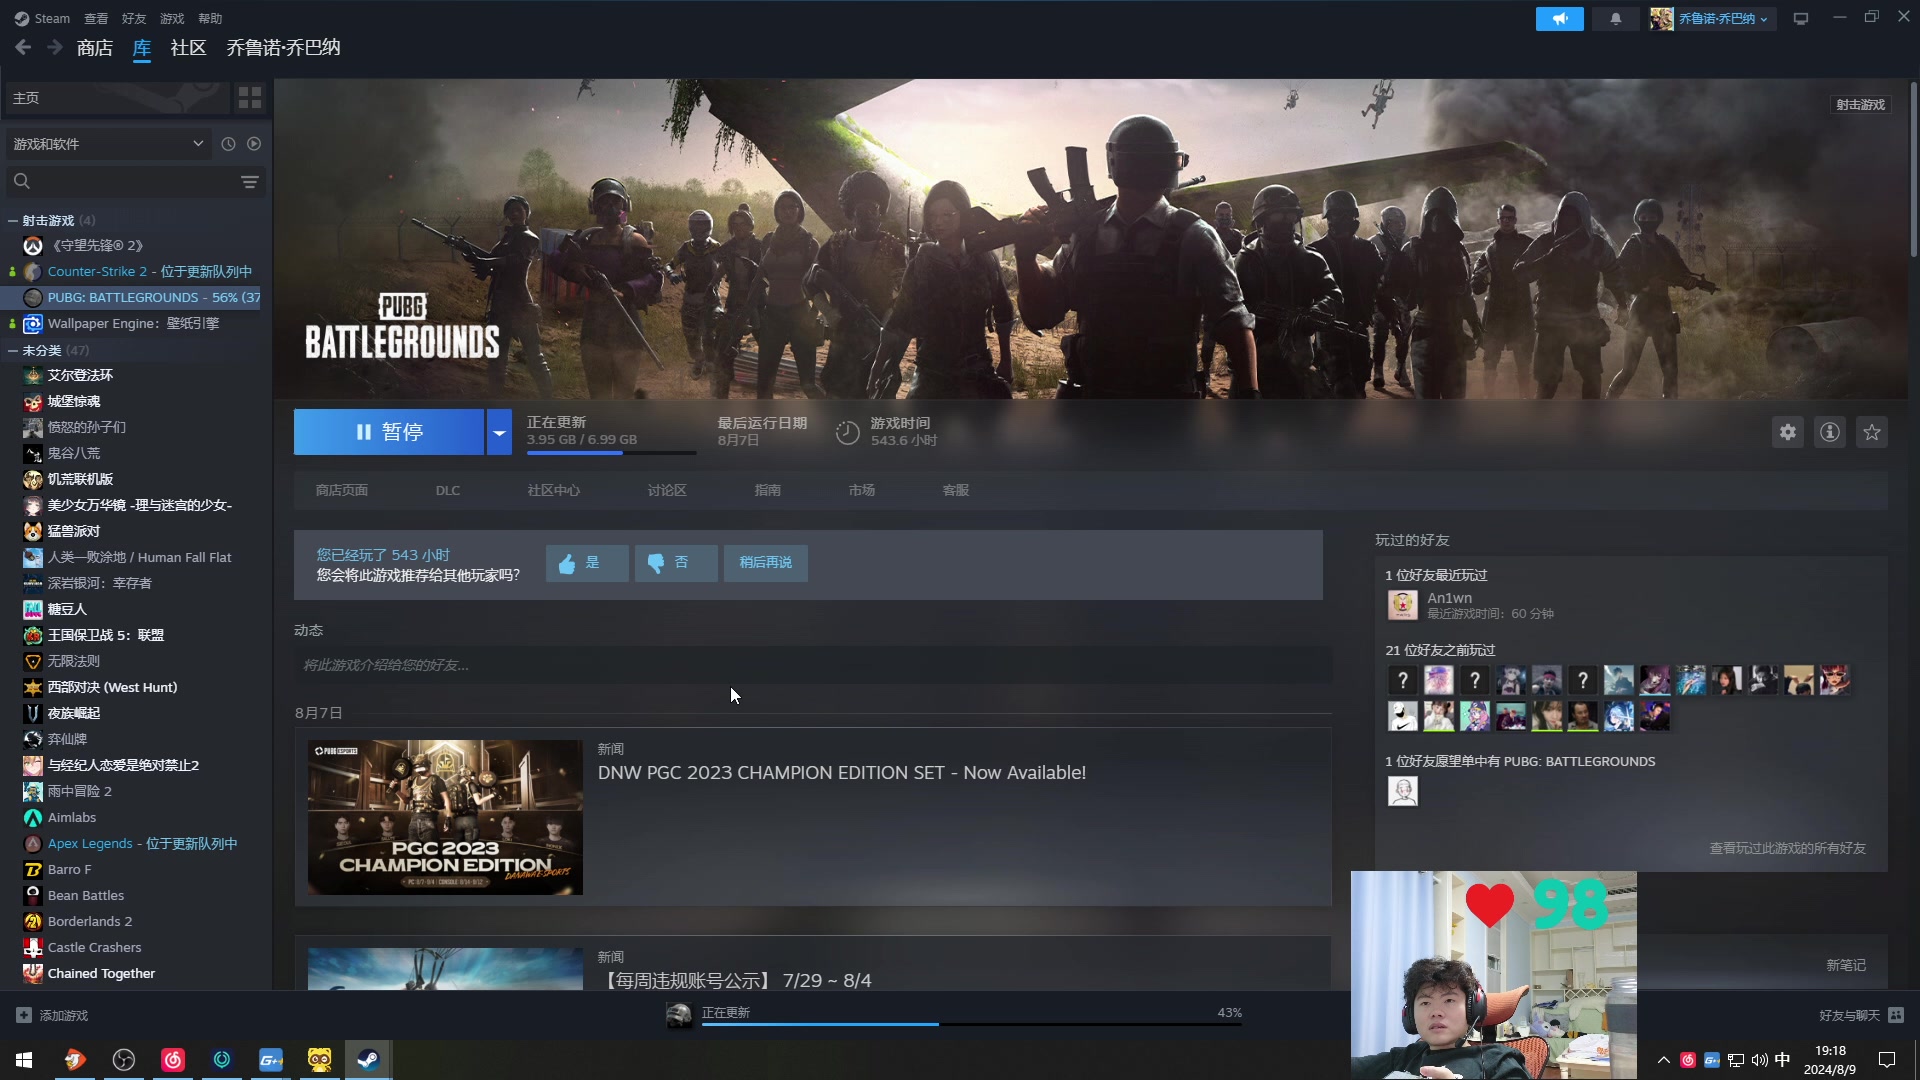Click the 主页 library home button
The image size is (1920, 1080).
(117, 98)
